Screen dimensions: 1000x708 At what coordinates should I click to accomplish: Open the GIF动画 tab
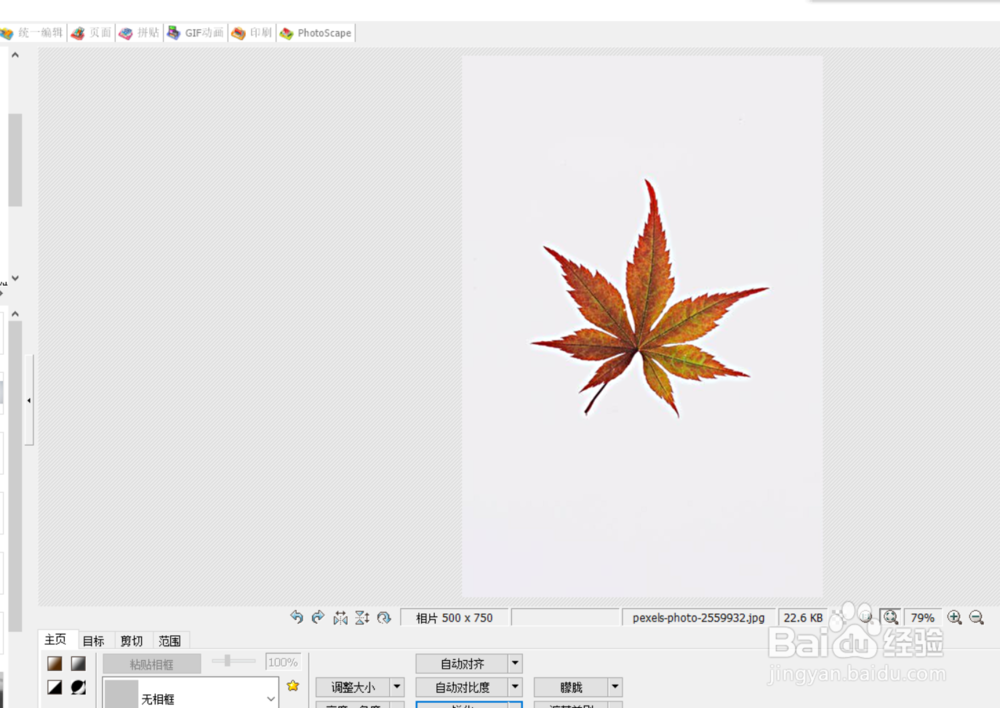[x=195, y=33]
